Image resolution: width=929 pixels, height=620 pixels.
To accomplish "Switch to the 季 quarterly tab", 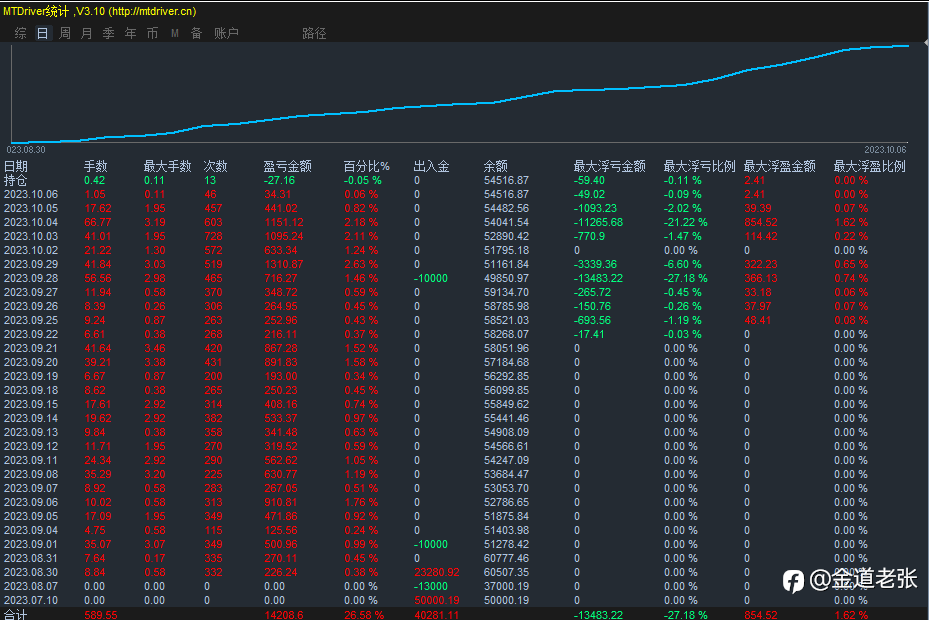I will tap(108, 33).
